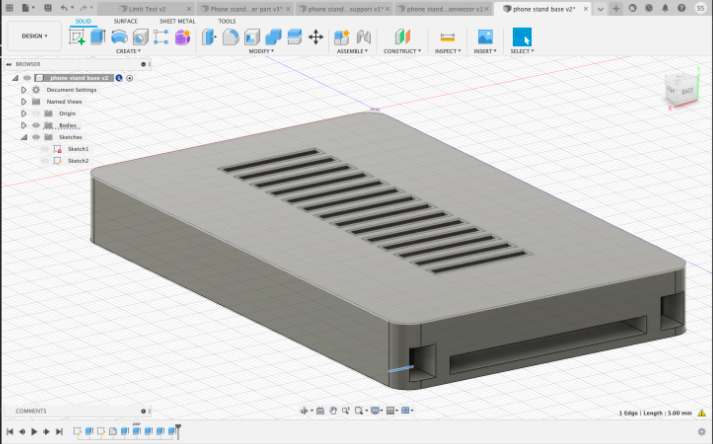Select the SOLID ribbon tab
The height and width of the screenshot is (444, 713).
point(83,21)
